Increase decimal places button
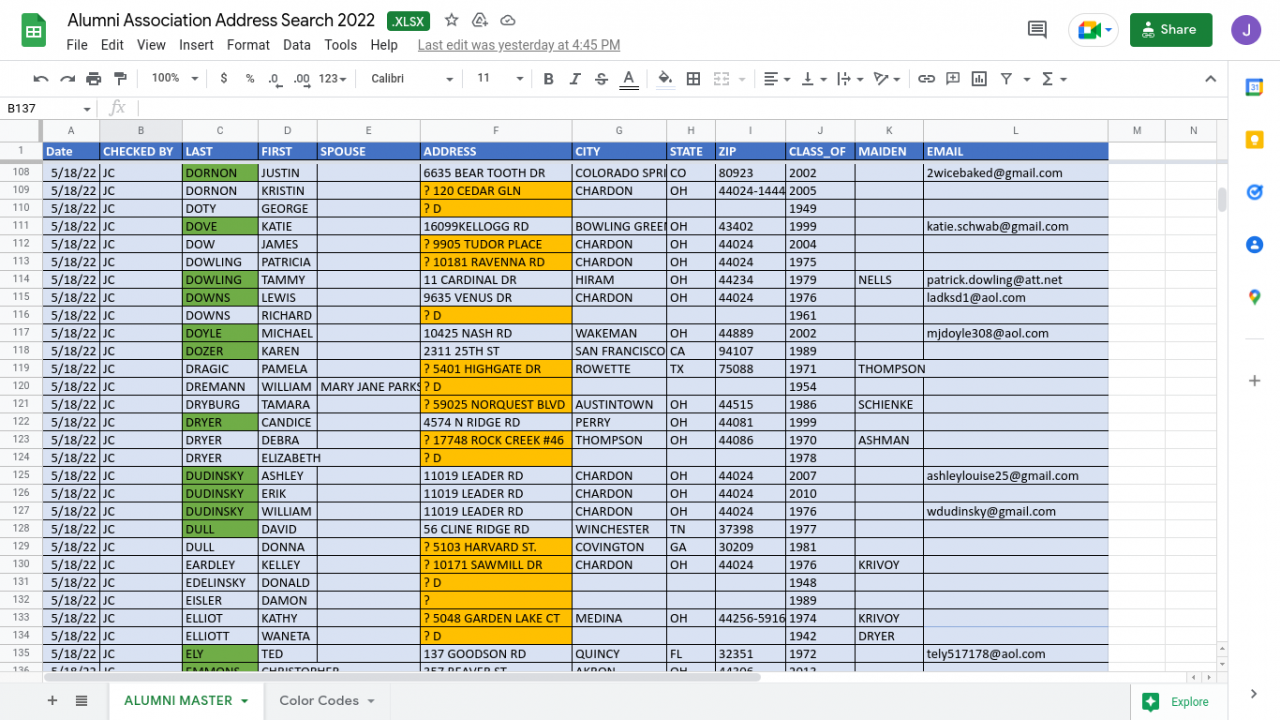The width and height of the screenshot is (1280, 720). tap(302, 79)
